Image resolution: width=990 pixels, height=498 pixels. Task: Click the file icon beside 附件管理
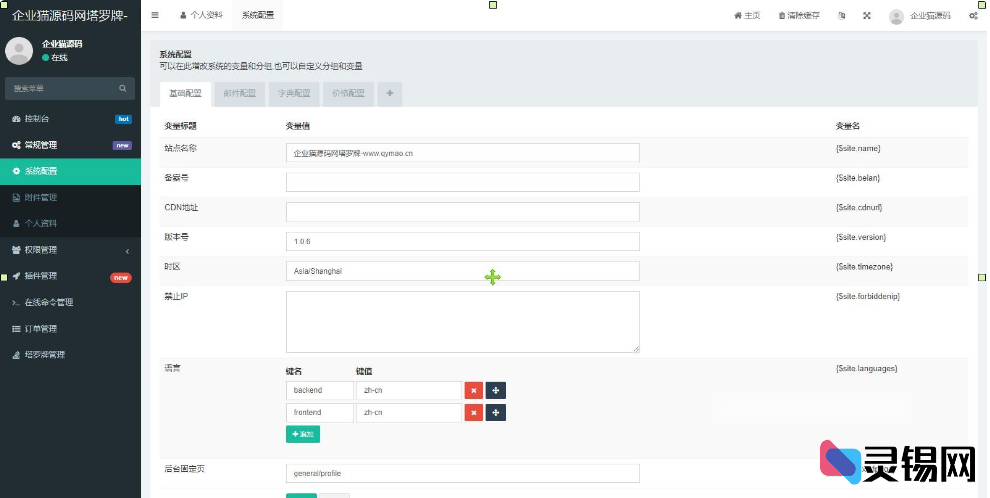point(16,198)
